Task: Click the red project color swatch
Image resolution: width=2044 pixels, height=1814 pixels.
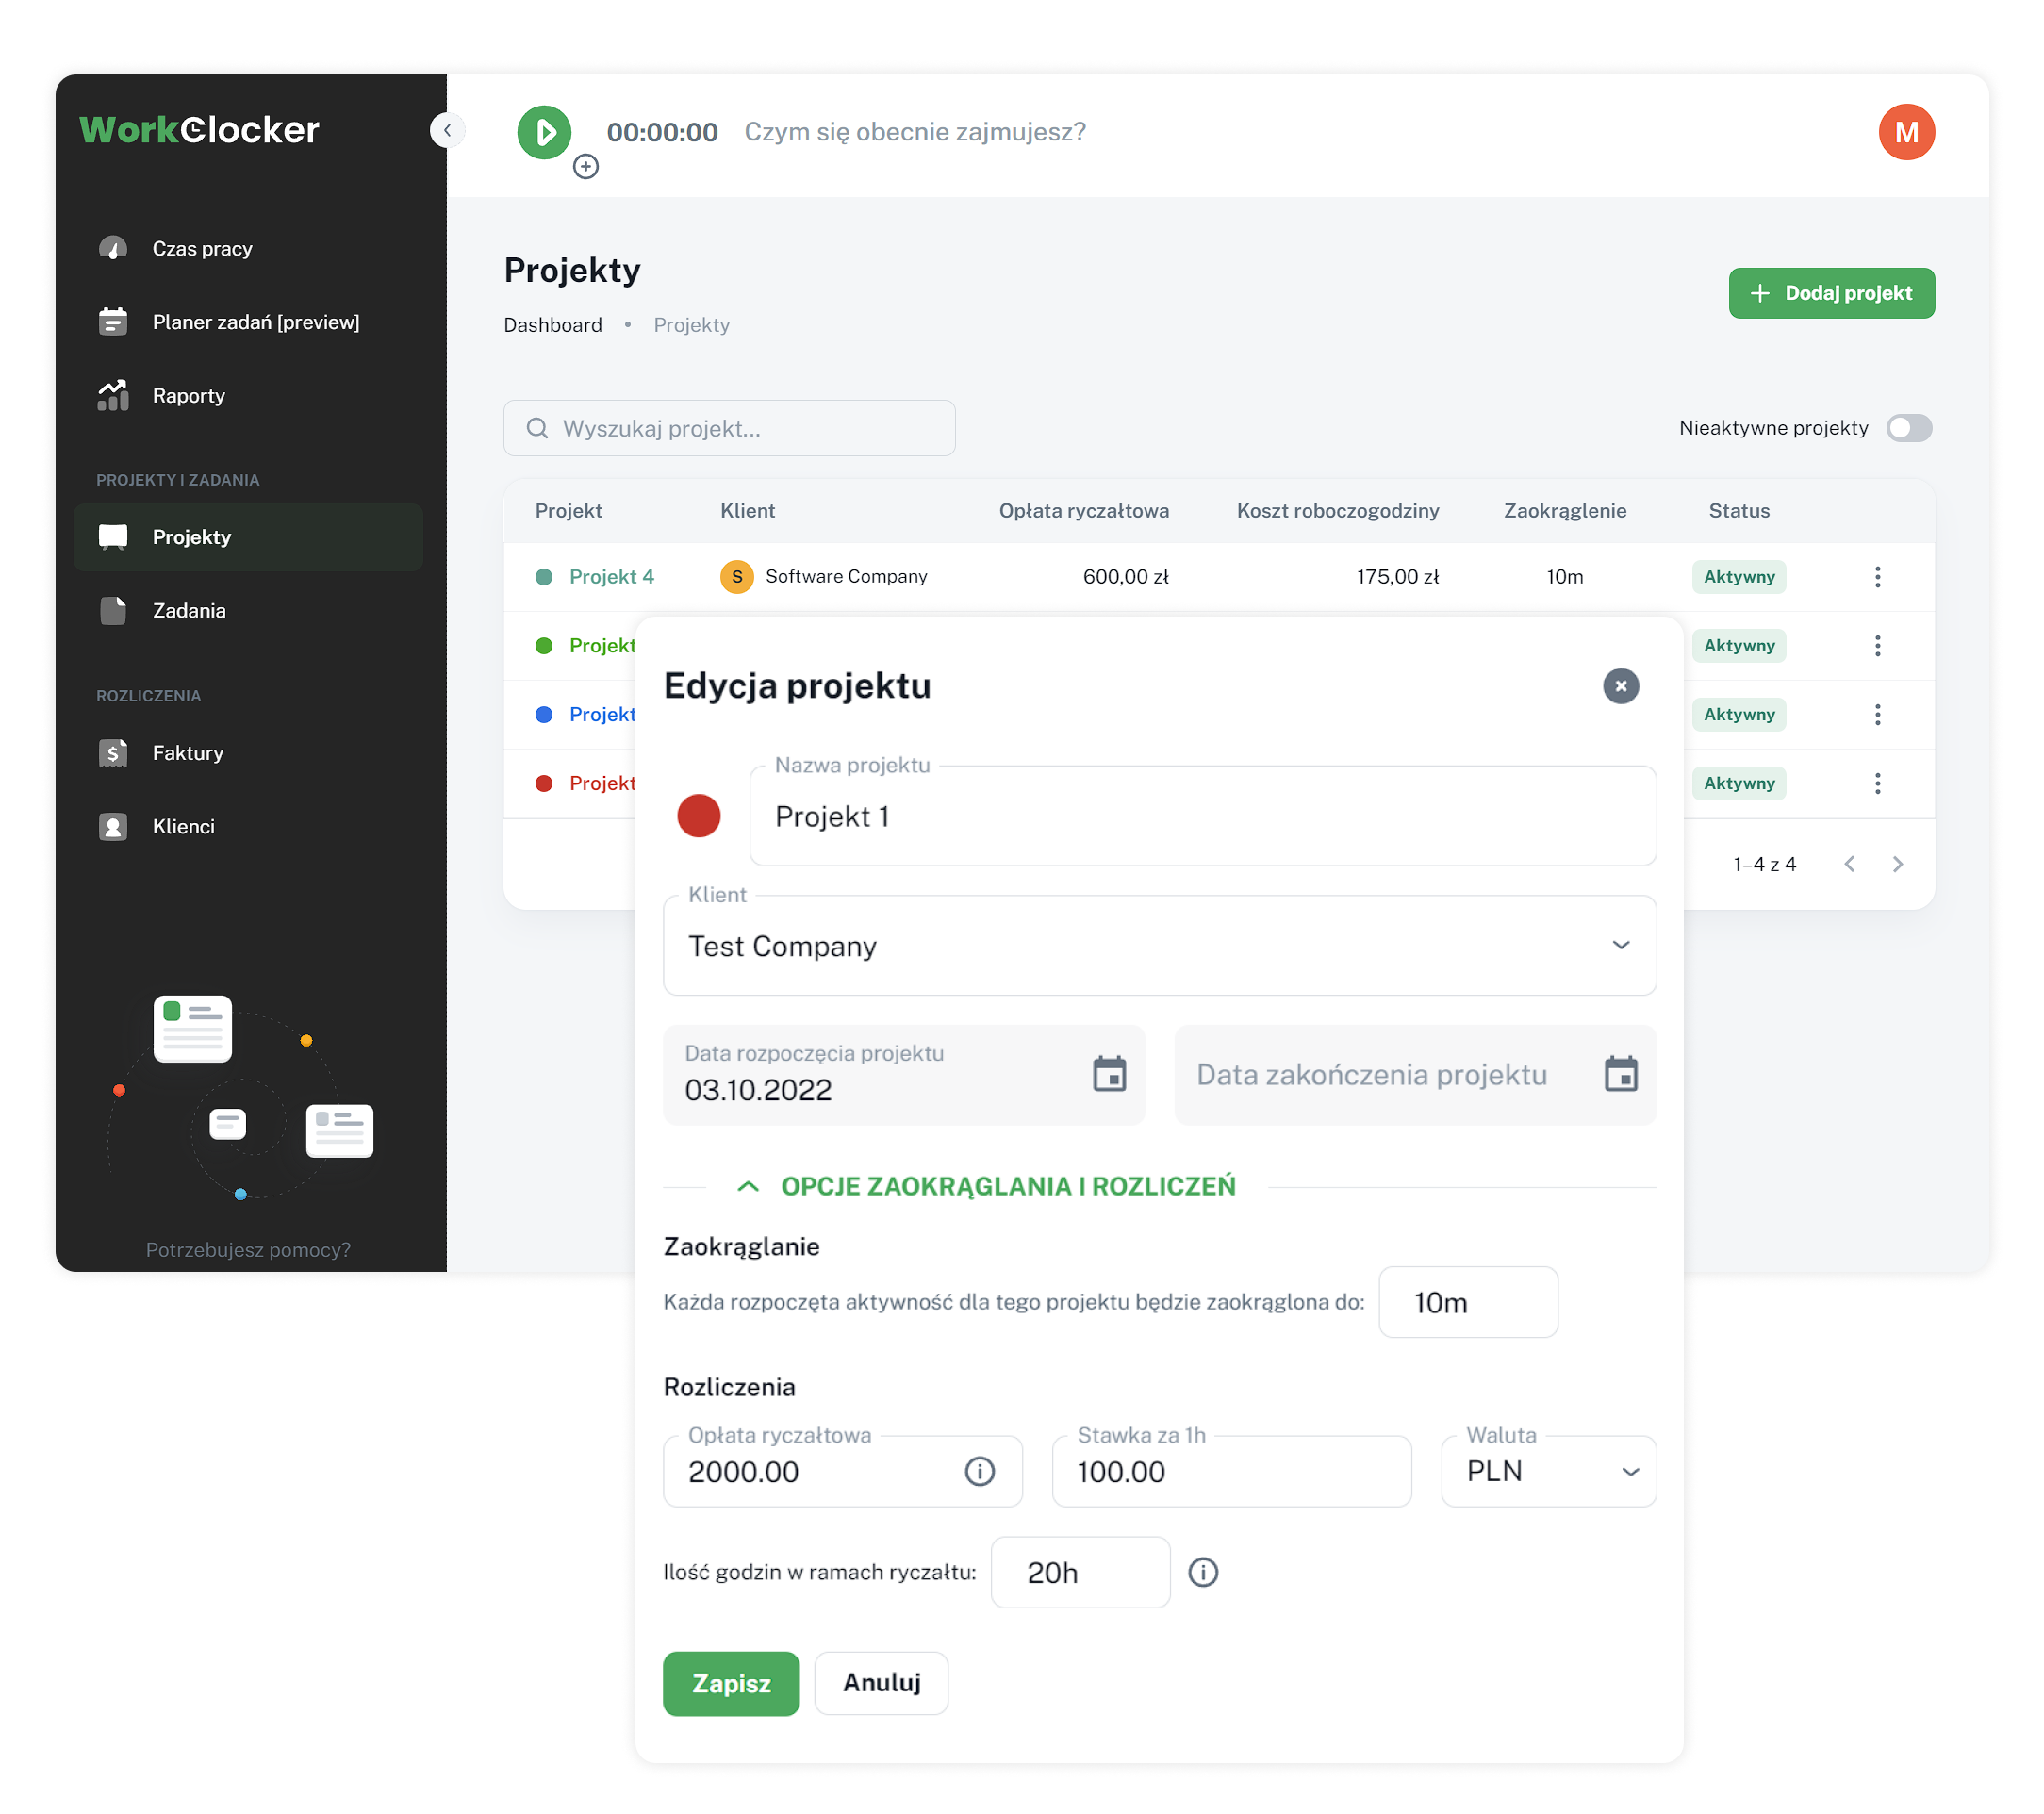Action: coord(699,816)
